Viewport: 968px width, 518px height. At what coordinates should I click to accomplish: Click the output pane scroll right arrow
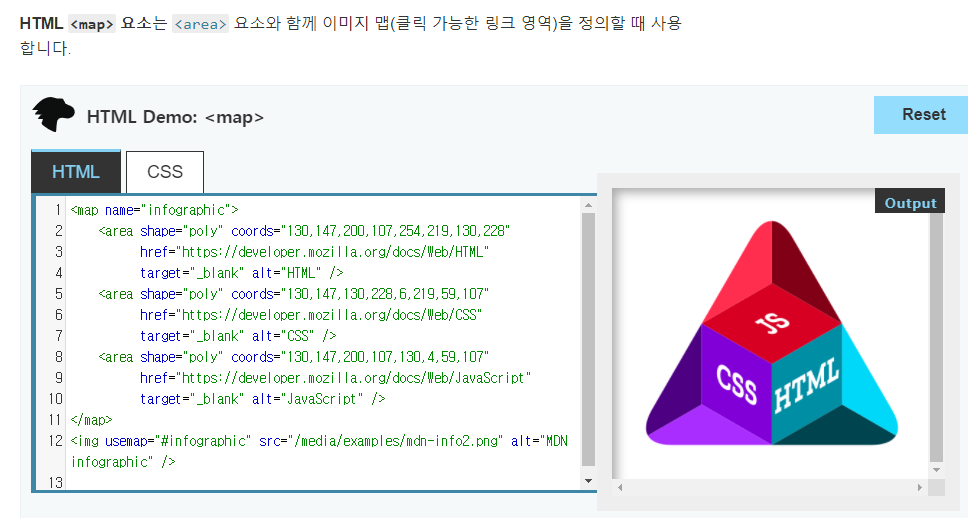click(920, 487)
